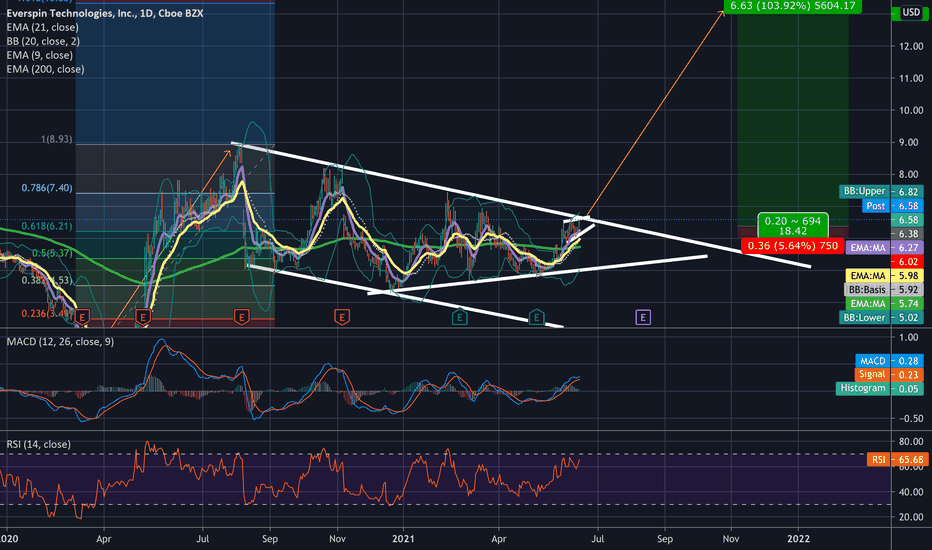Click the 0.786(7.40) Fibonacci level label
This screenshot has width=932, height=550.
coord(47,188)
